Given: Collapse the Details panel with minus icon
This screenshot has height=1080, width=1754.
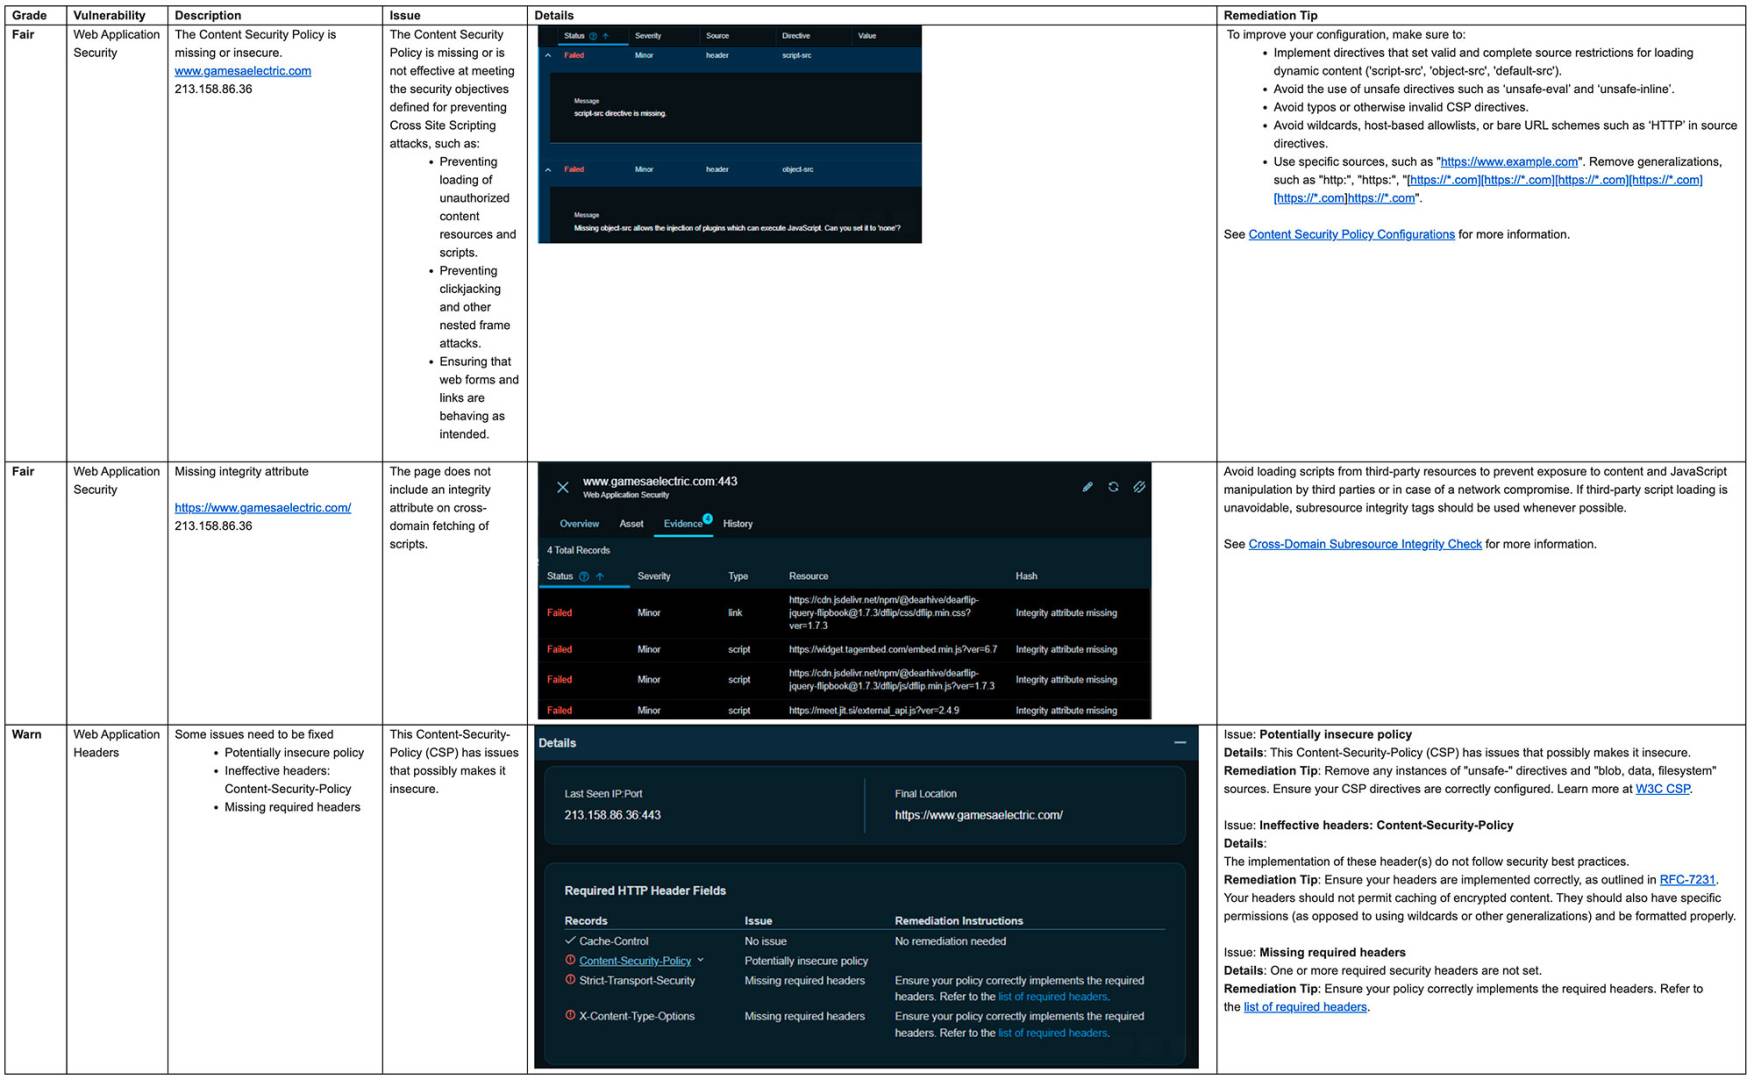Looking at the screenshot, I should click(x=1180, y=743).
